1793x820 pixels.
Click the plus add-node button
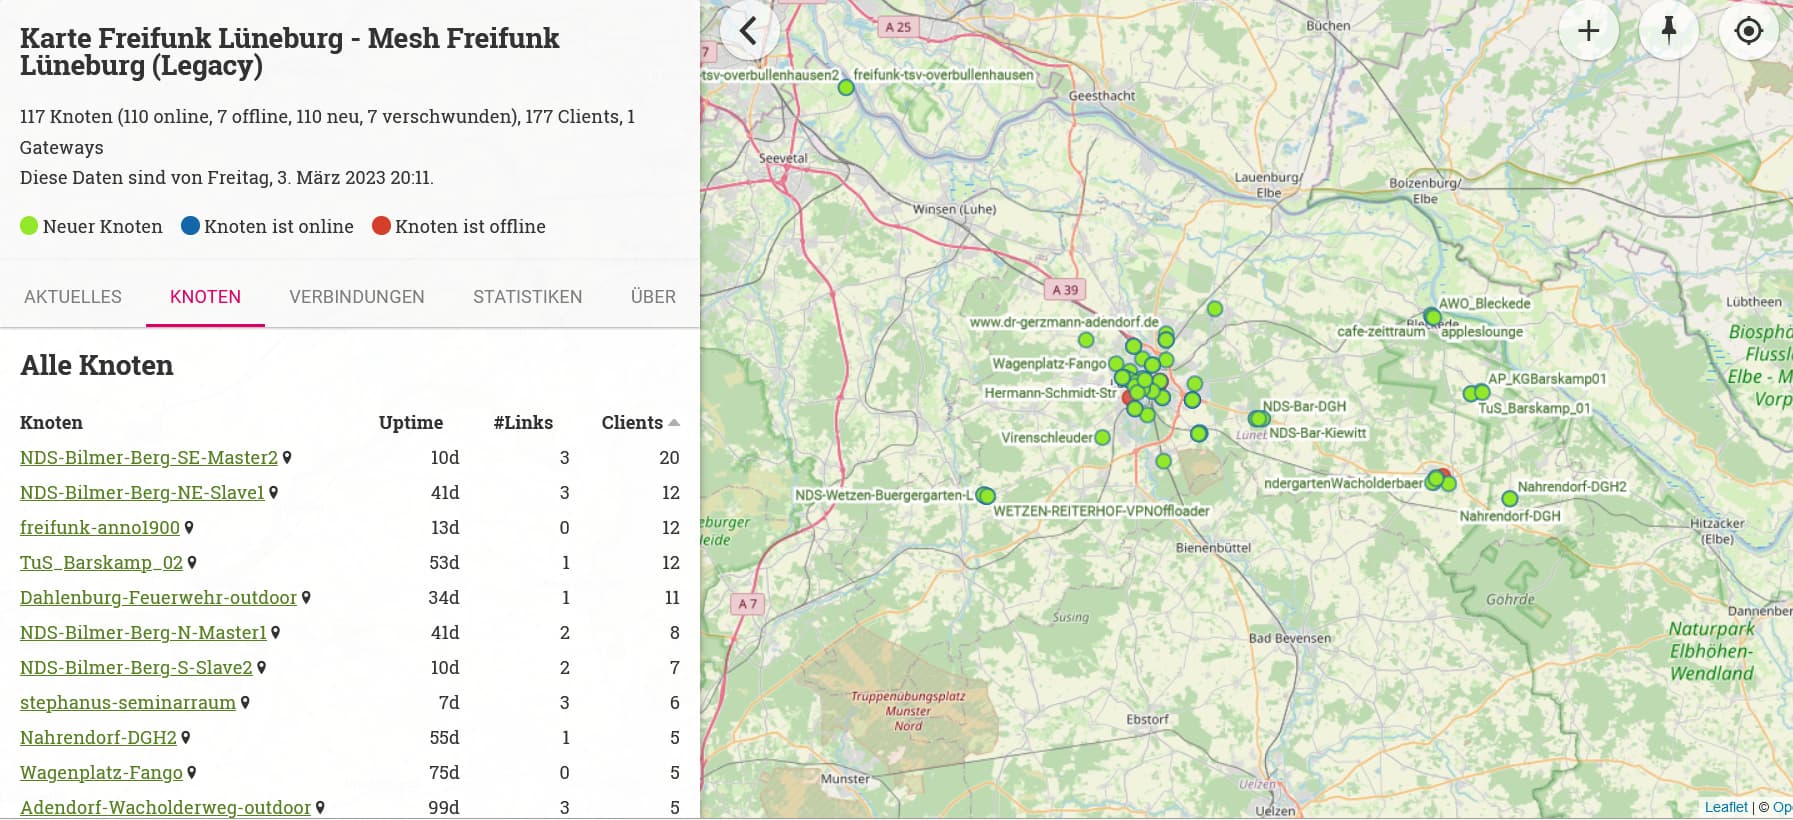coord(1588,30)
